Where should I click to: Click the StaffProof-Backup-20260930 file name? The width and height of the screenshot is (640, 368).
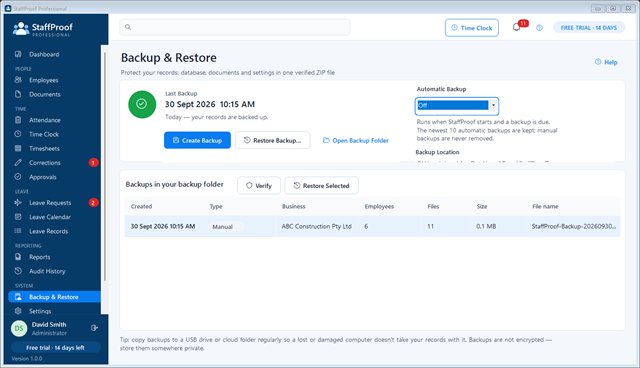point(574,226)
